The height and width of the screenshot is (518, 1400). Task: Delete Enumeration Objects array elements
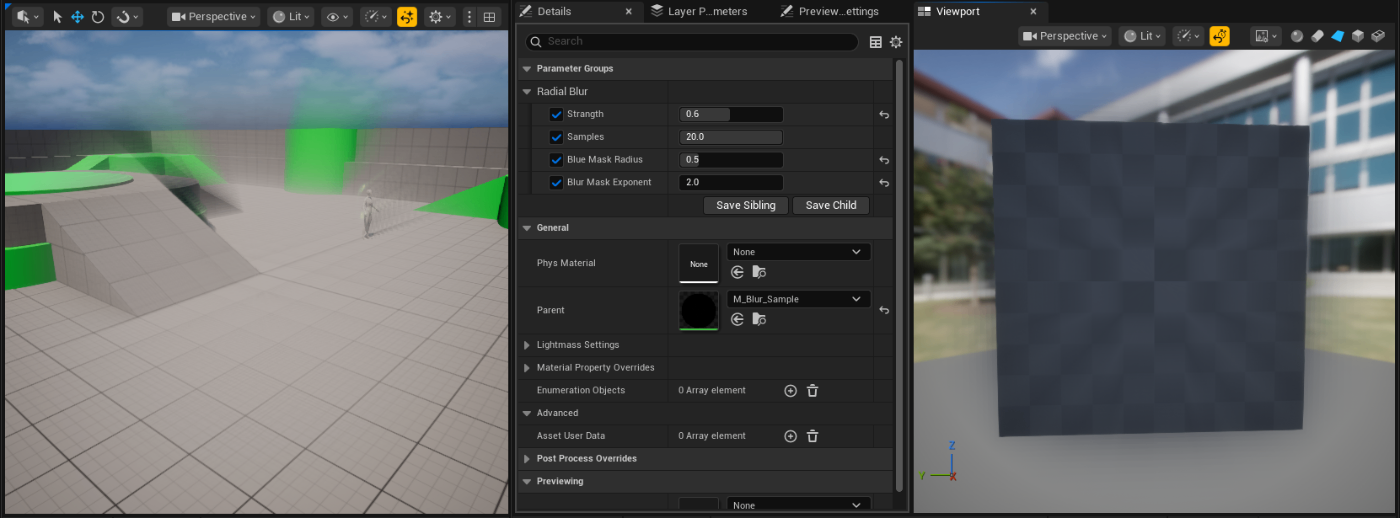pos(813,391)
